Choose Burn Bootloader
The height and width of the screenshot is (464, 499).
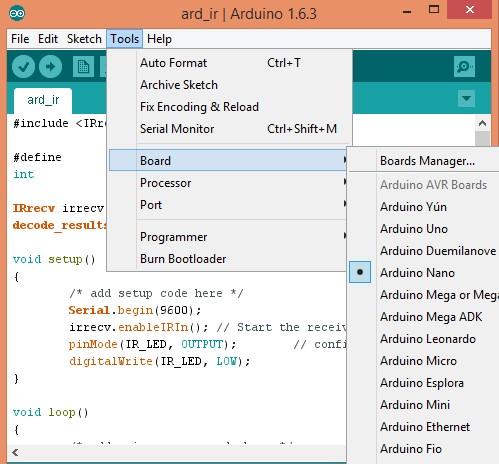click(x=227, y=259)
